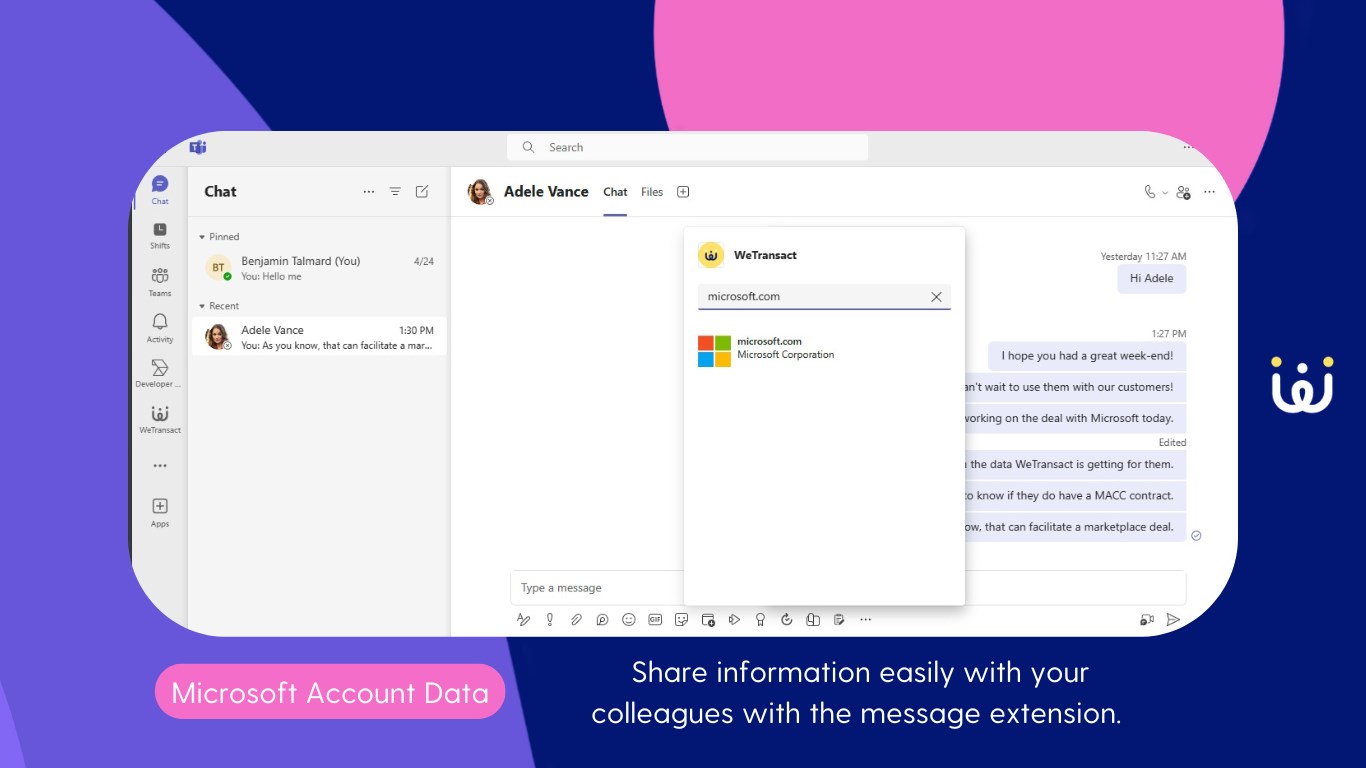Click the message ending "facilitate a marketplace deal."
1366x768 pixels.
(1075, 527)
